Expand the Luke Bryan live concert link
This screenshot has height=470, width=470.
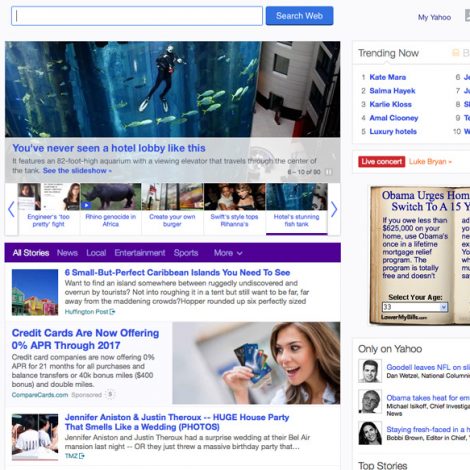[x=430, y=162]
